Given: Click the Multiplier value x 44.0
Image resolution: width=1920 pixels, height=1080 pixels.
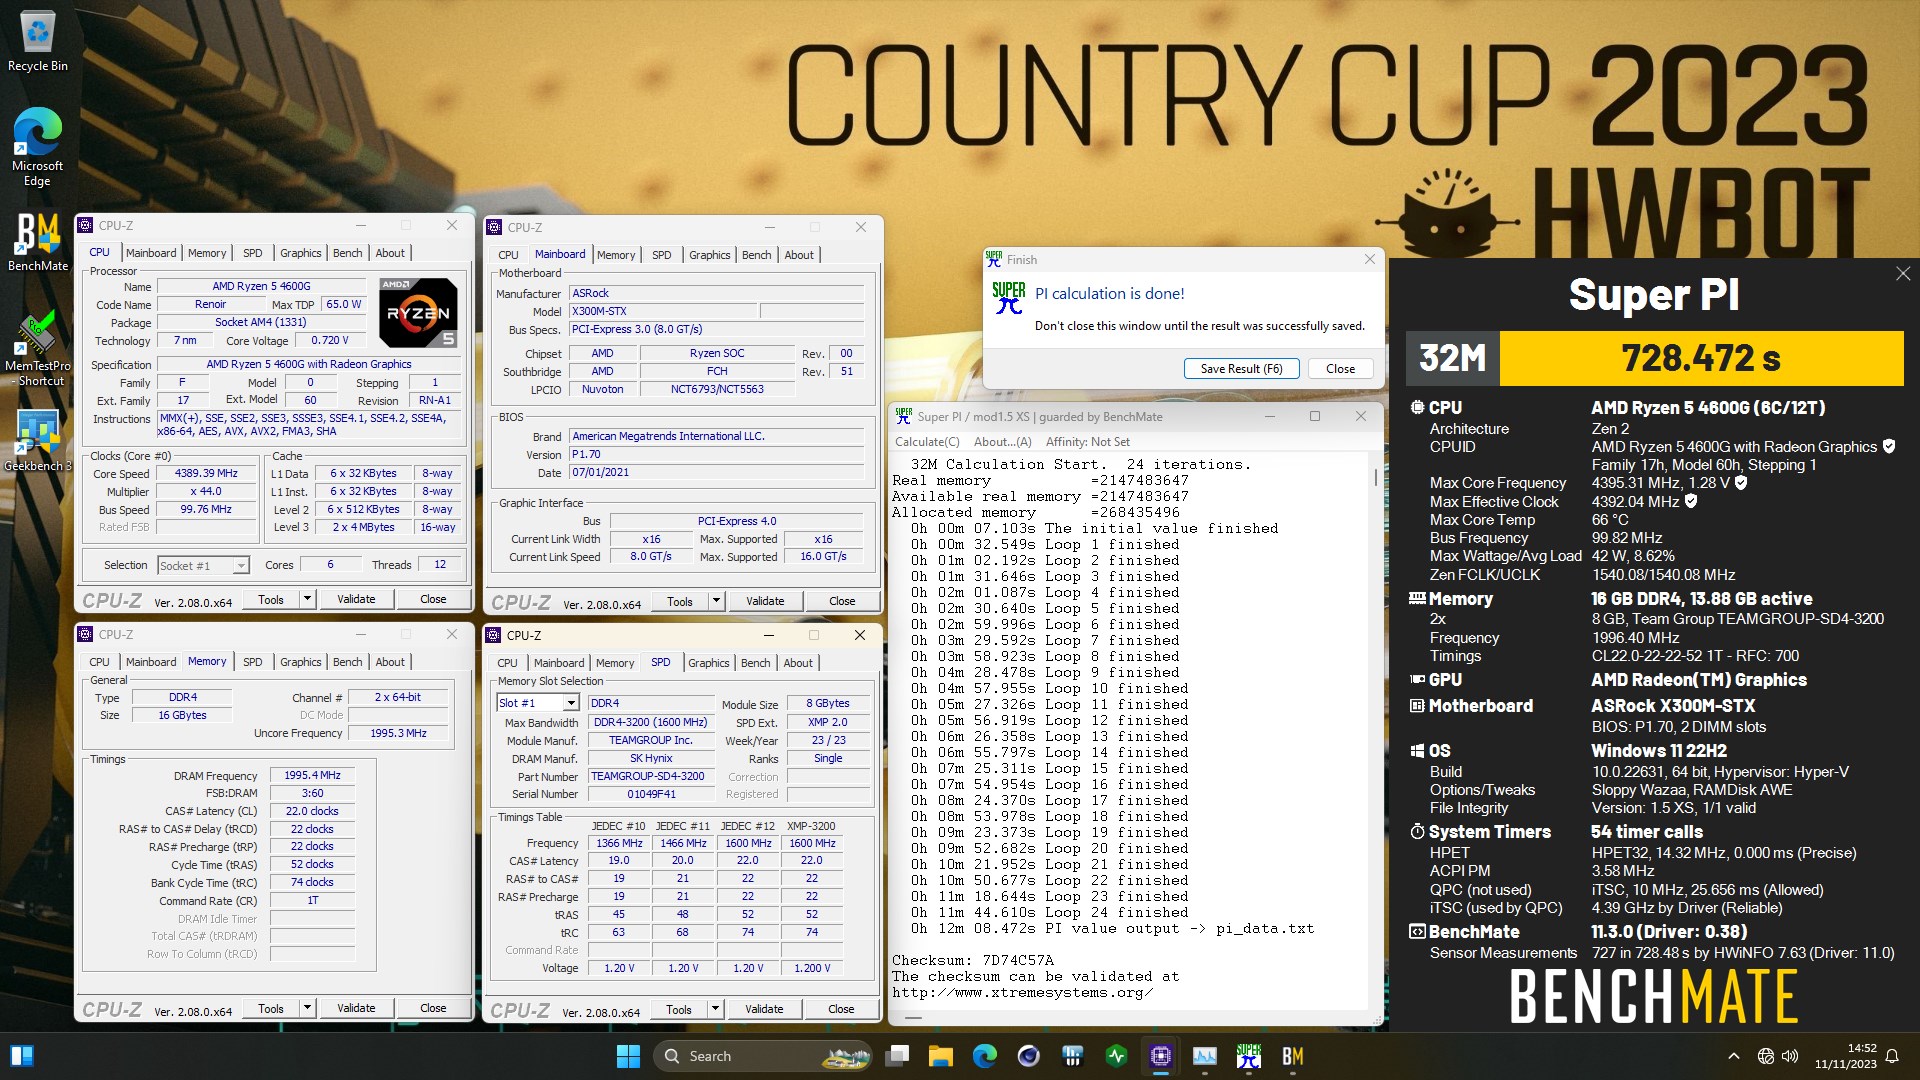Looking at the screenshot, I should coord(206,491).
